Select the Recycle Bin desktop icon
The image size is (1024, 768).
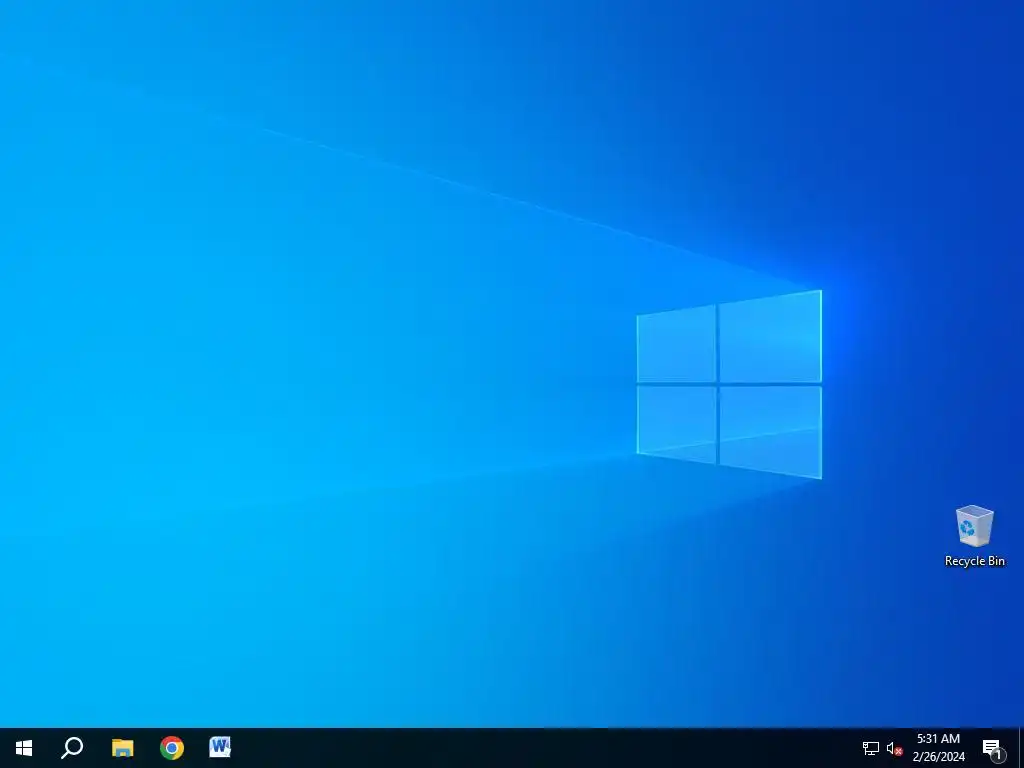(974, 536)
